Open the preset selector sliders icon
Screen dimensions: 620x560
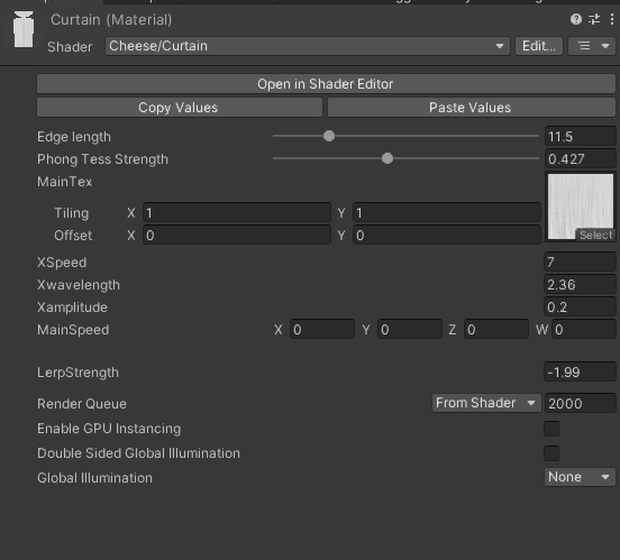click(594, 19)
